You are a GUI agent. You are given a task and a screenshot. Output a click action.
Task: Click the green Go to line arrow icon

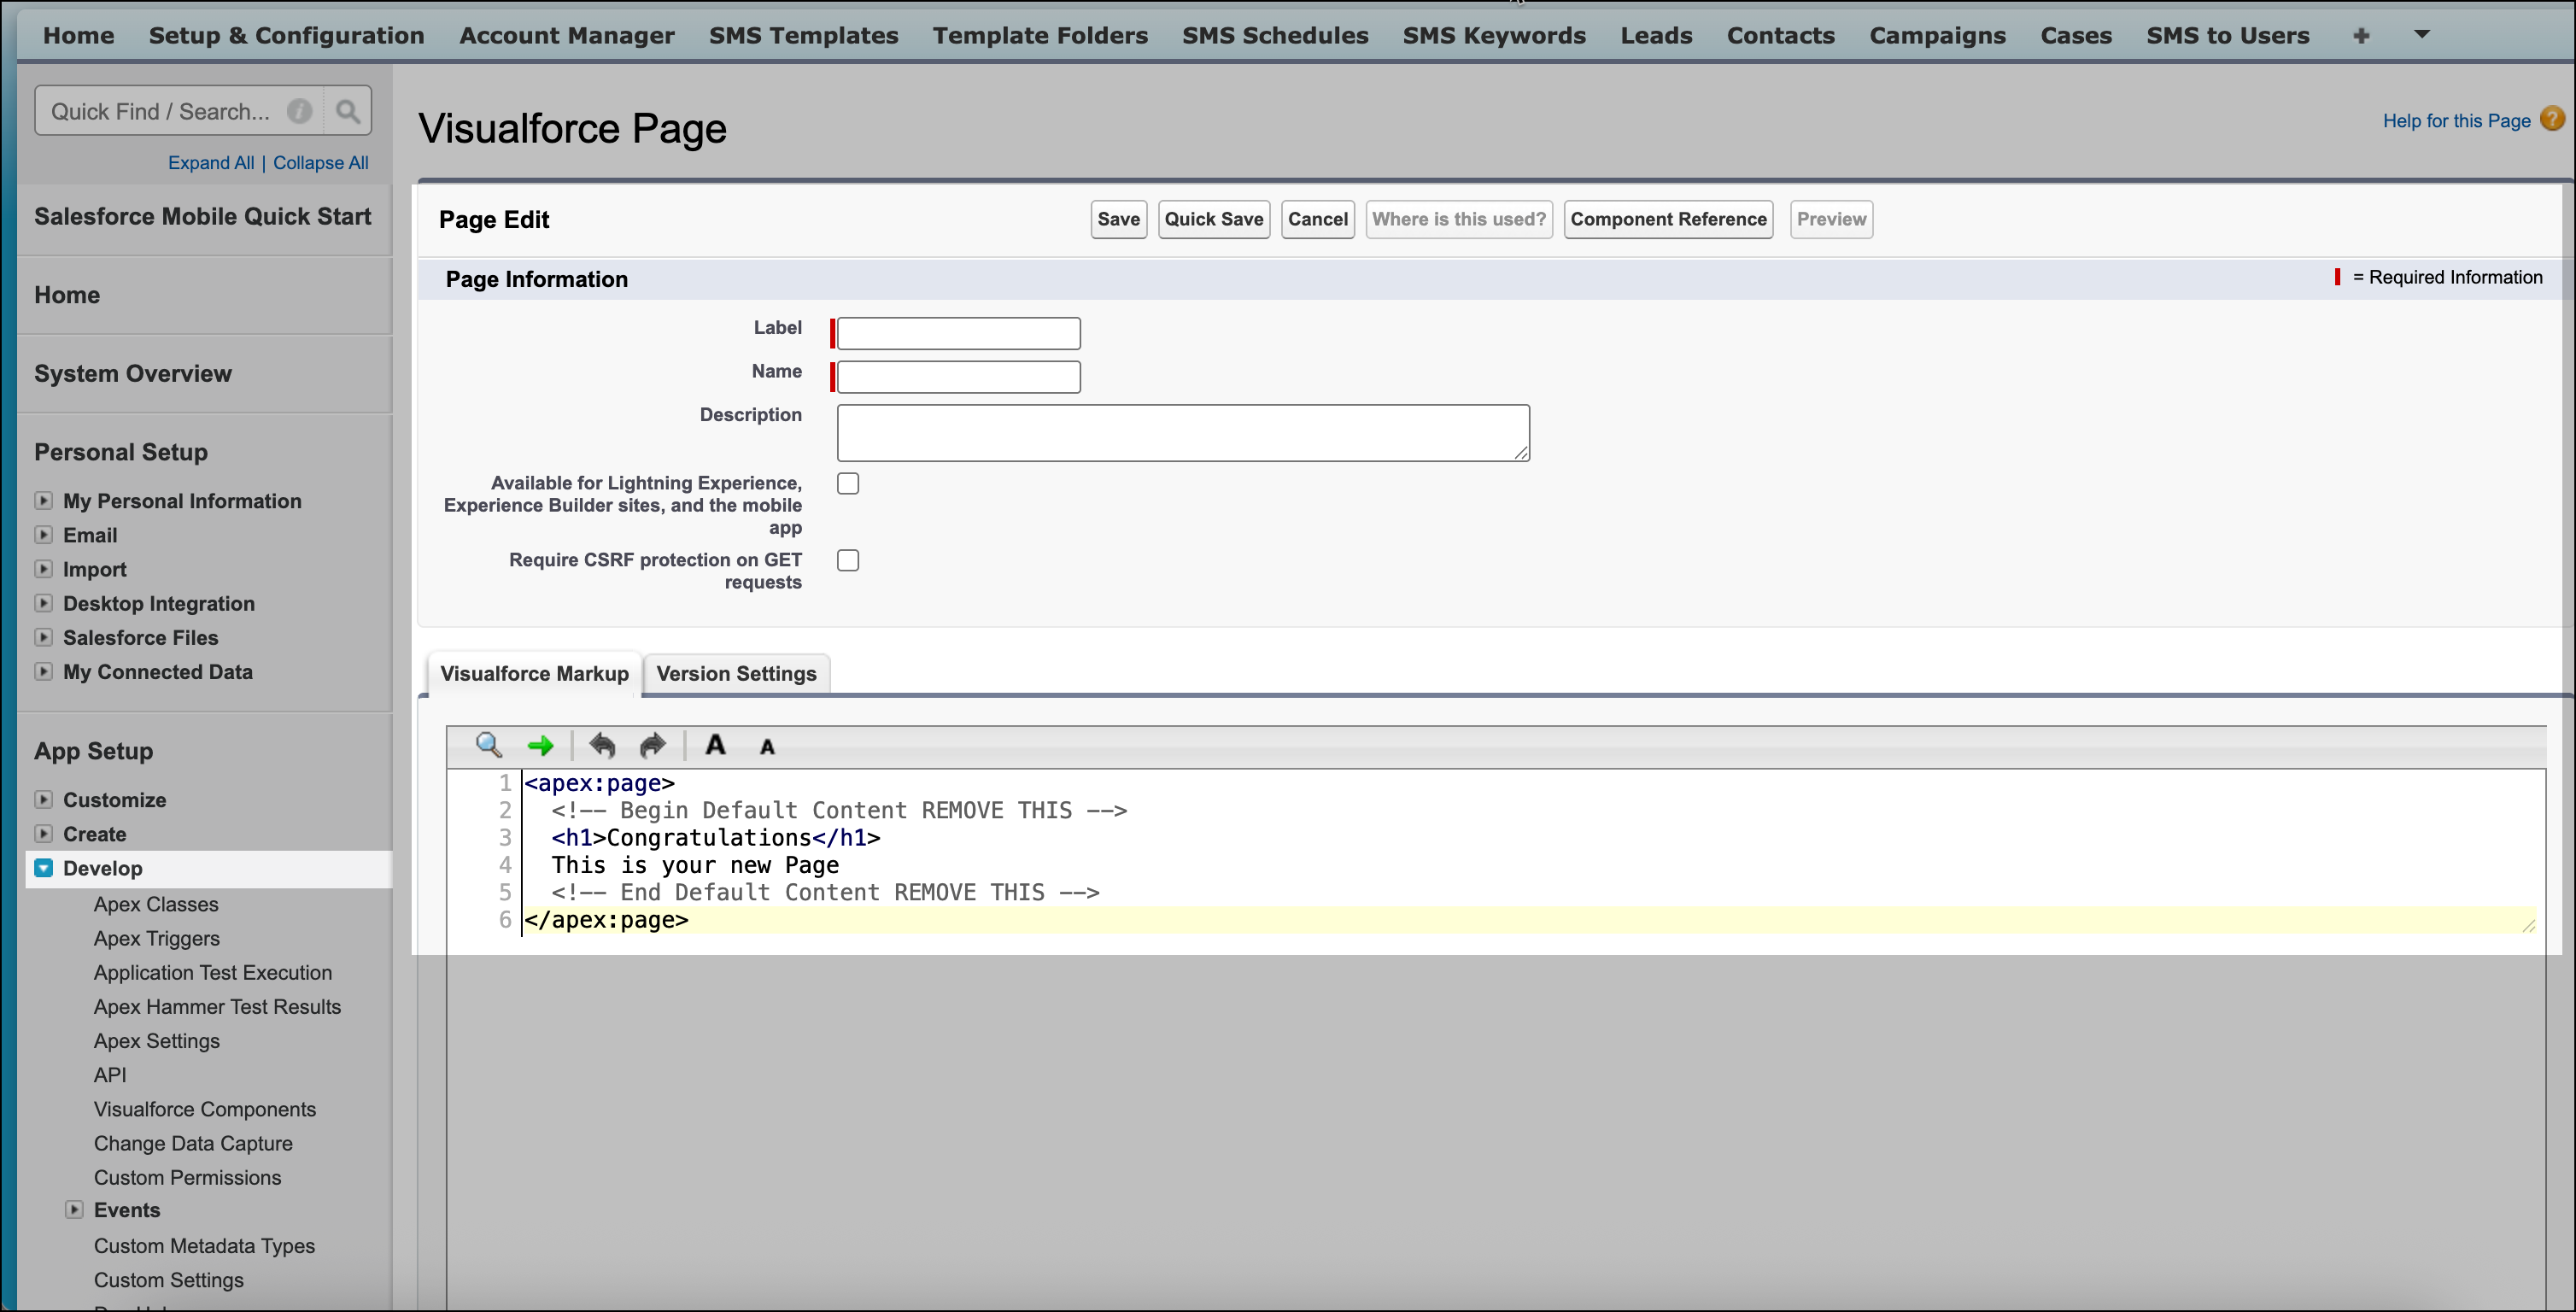(540, 745)
